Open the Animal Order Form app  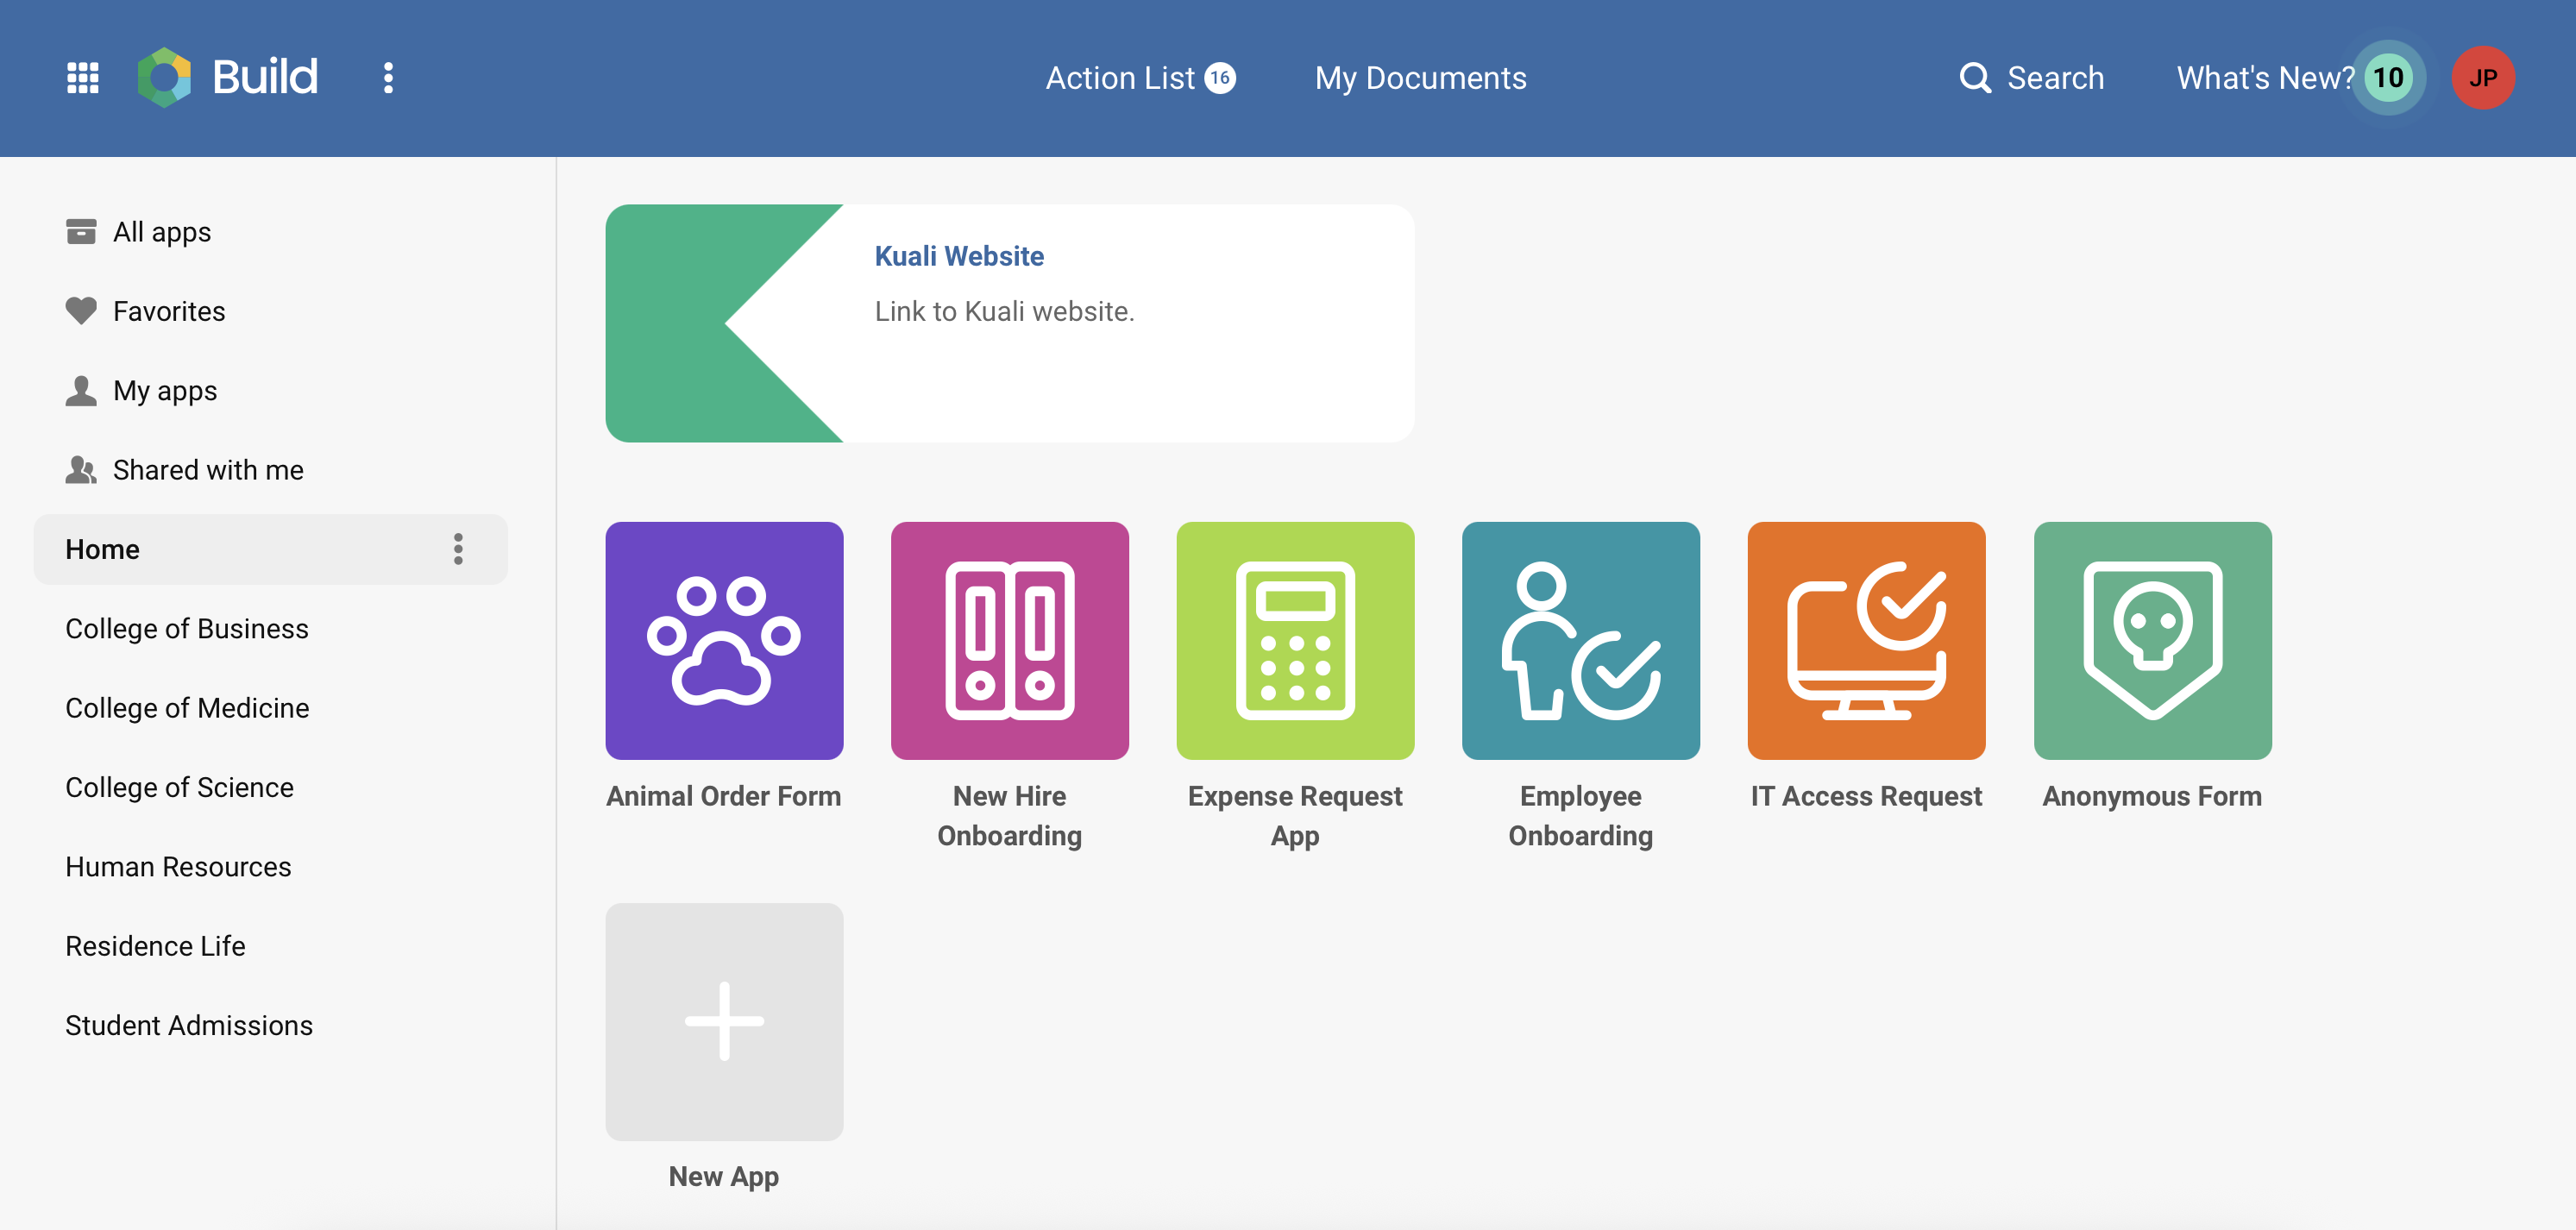[x=724, y=640]
